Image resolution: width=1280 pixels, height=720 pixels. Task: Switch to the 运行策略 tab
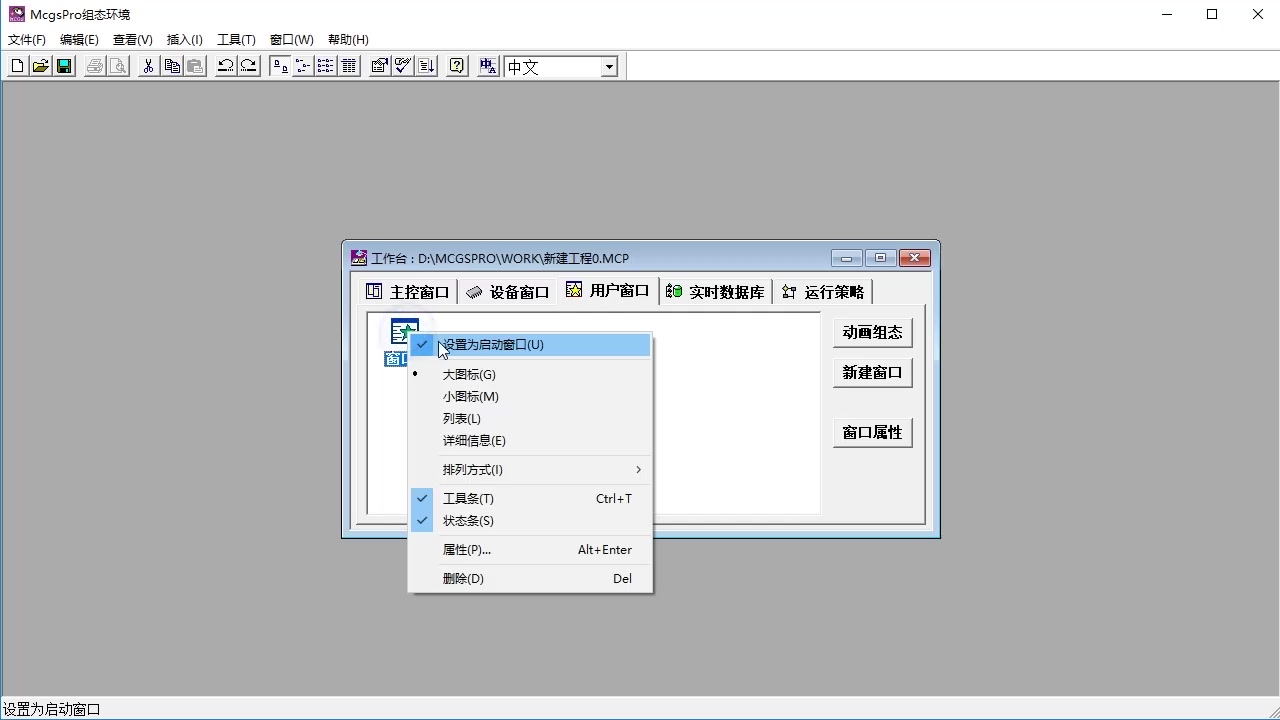click(824, 292)
